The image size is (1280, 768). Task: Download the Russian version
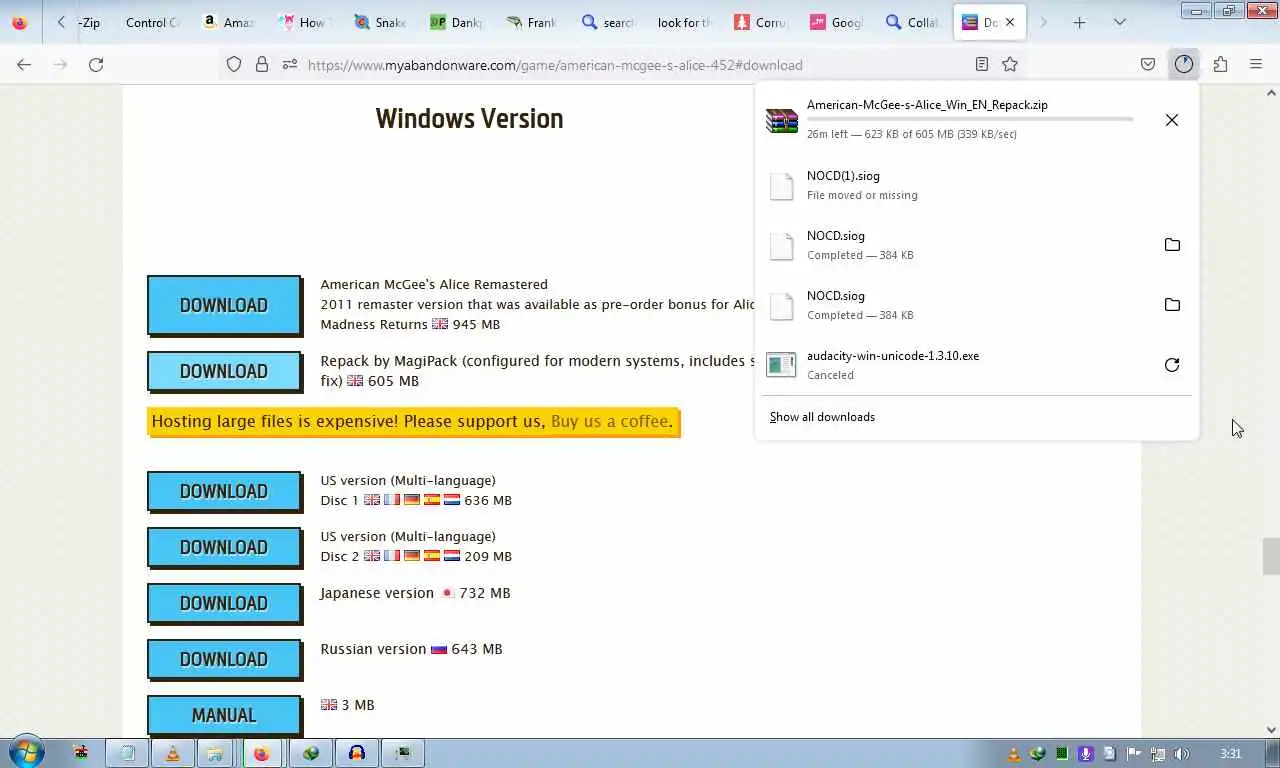[224, 659]
